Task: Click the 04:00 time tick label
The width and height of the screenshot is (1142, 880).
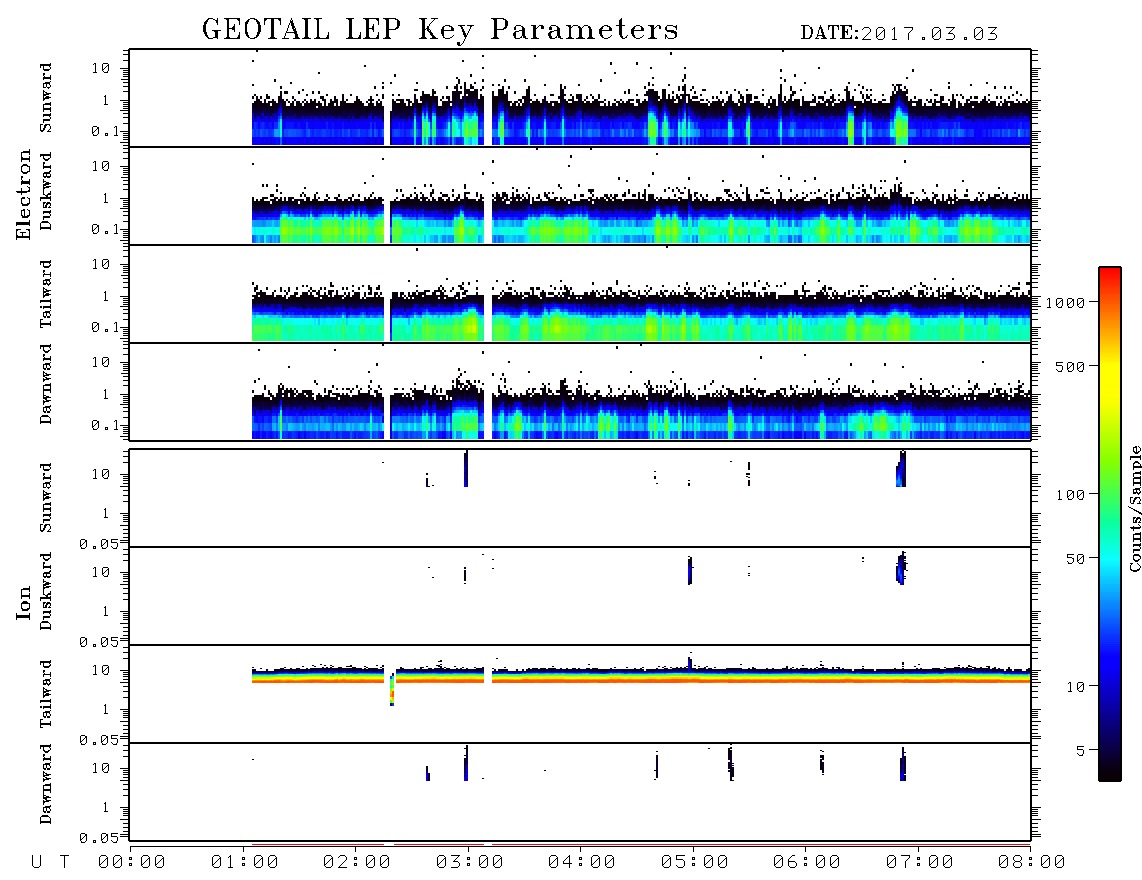Action: click(582, 863)
